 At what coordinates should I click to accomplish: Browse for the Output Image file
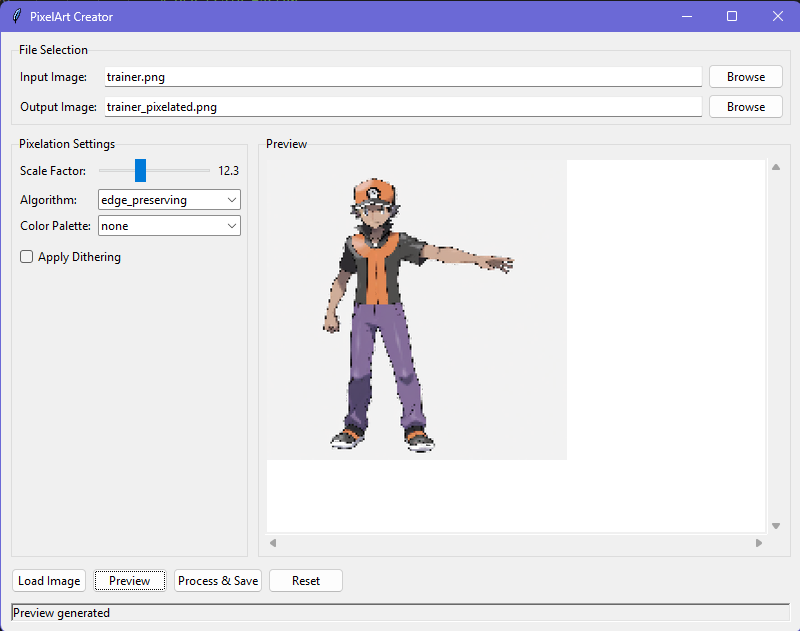tap(745, 107)
